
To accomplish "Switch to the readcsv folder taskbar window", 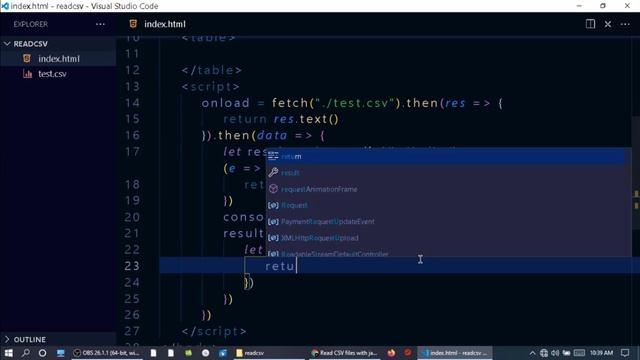I will (x=269, y=353).
